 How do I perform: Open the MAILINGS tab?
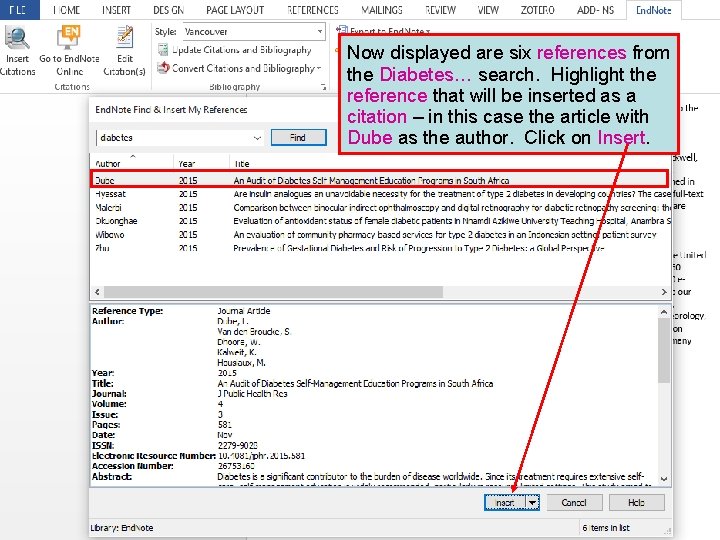(x=382, y=10)
